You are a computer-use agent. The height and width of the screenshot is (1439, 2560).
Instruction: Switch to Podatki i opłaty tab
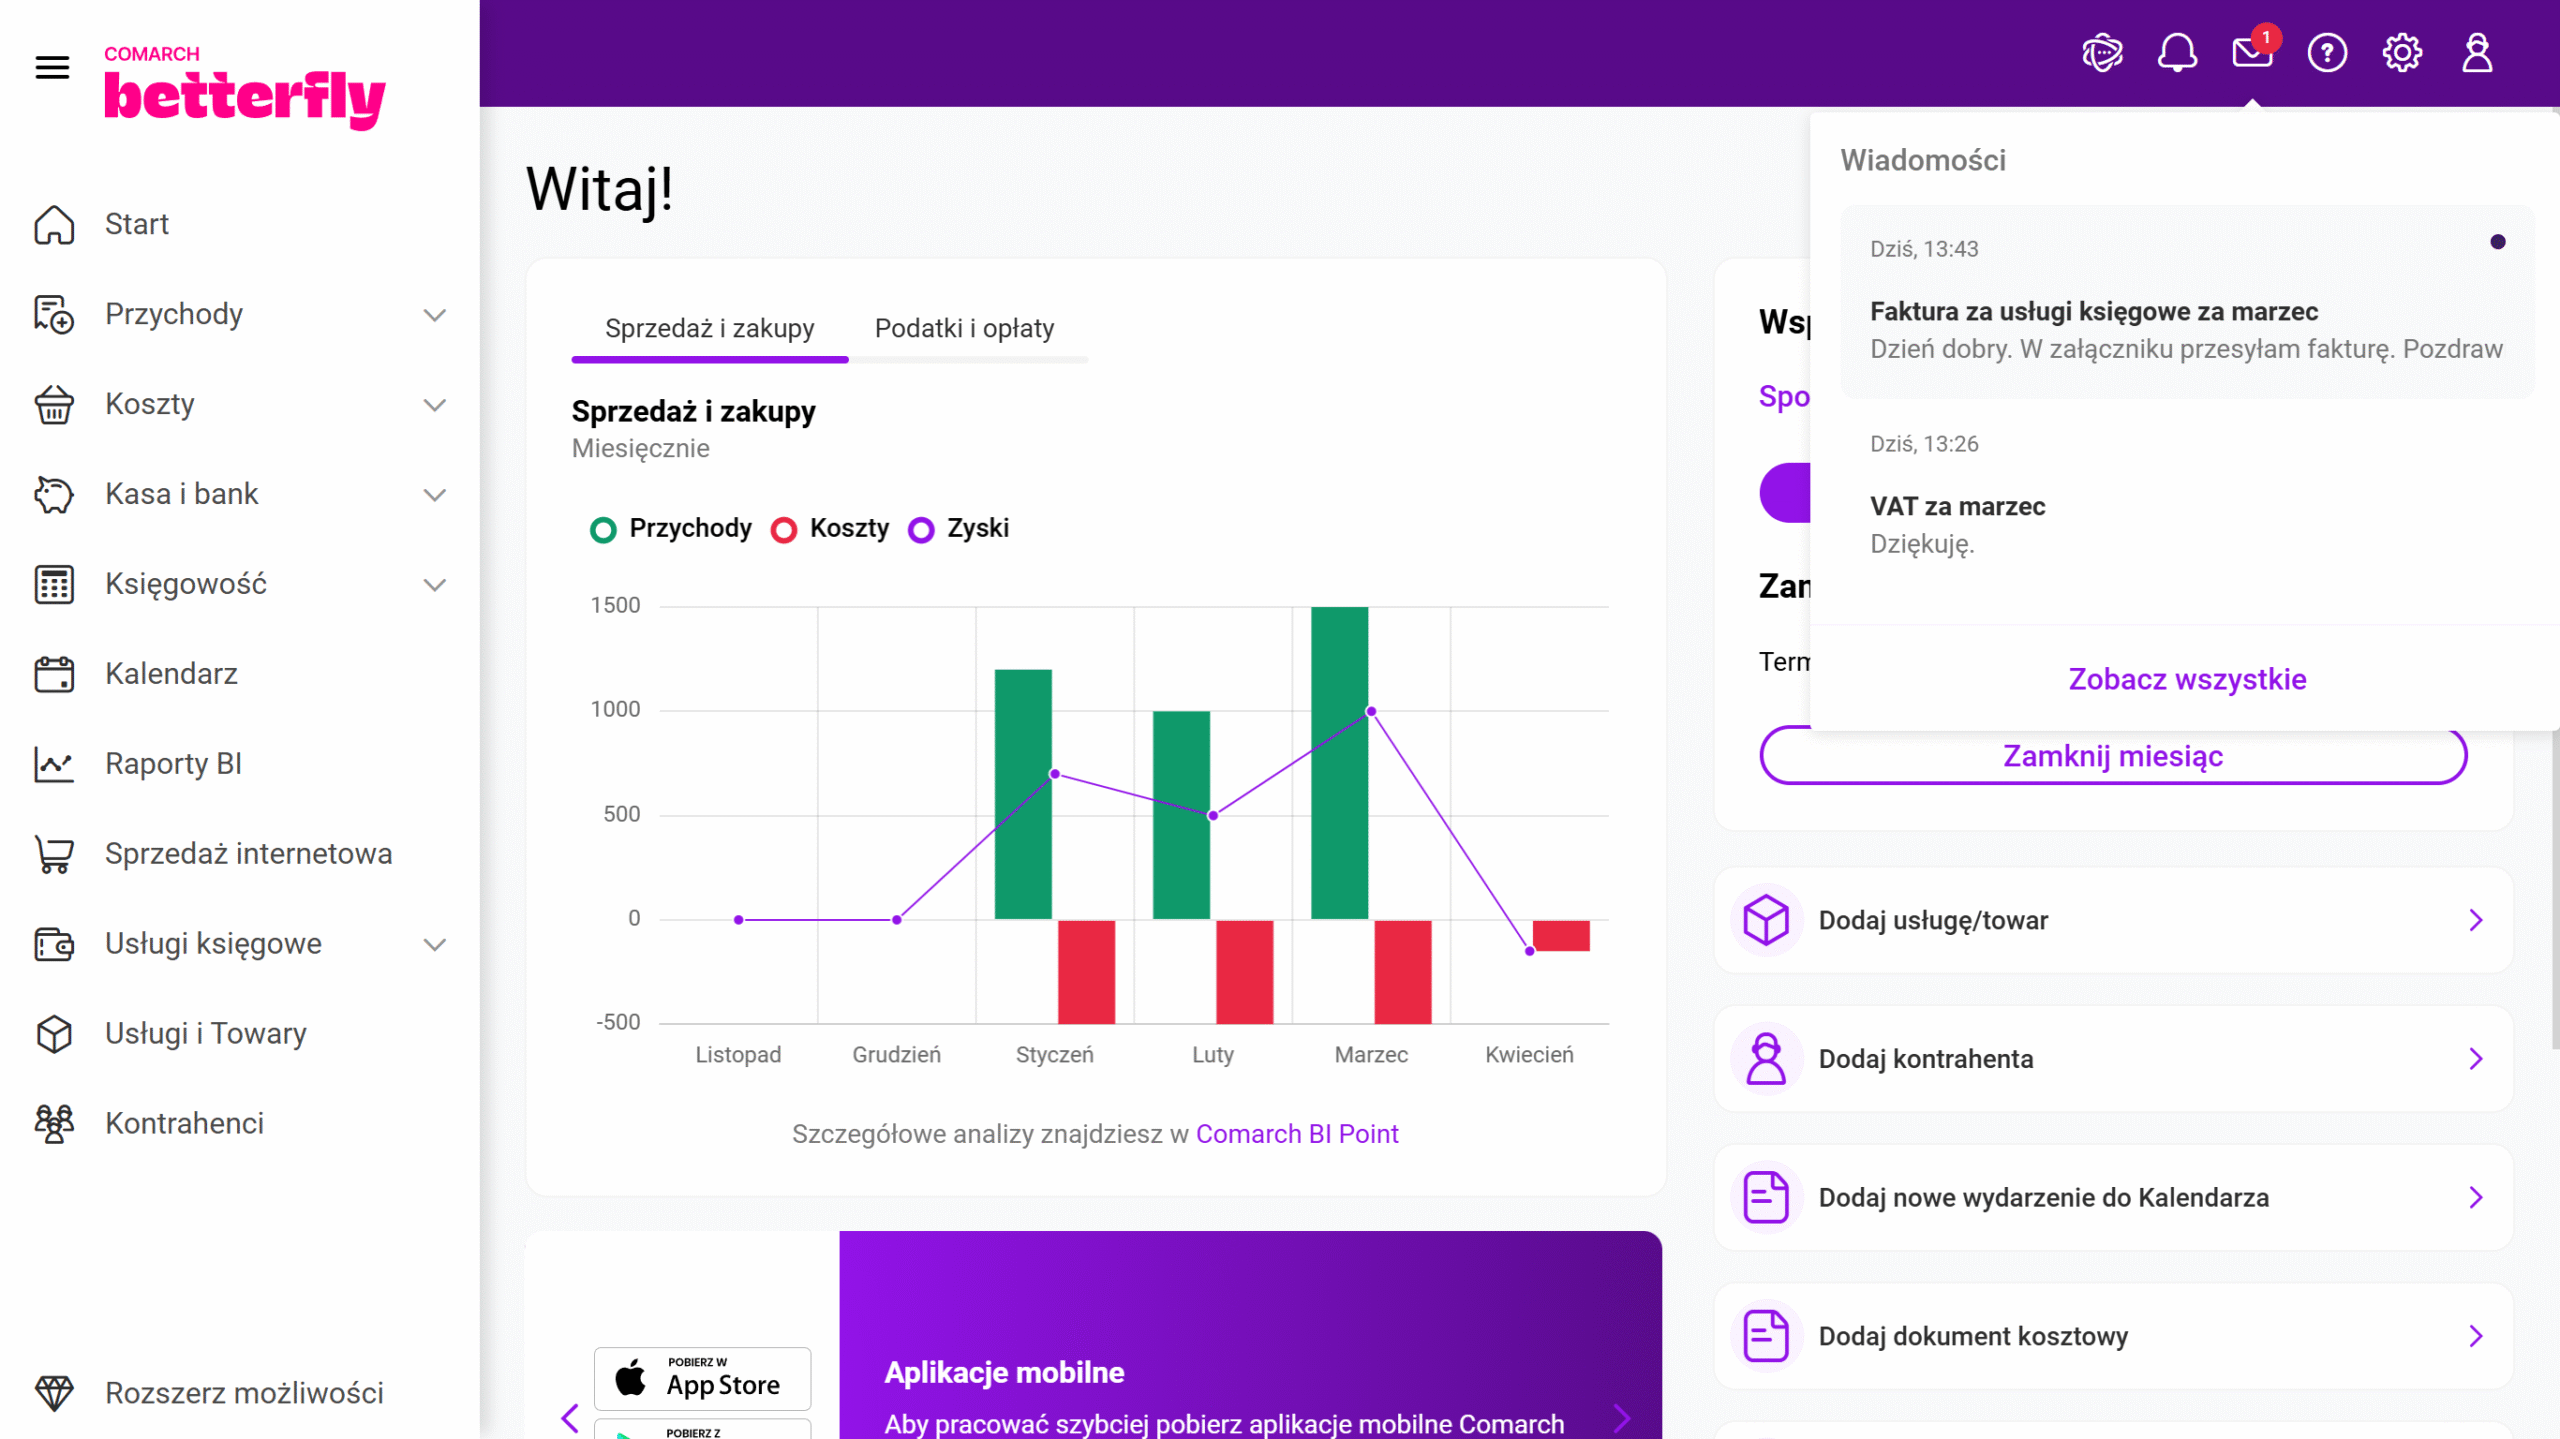(x=964, y=328)
